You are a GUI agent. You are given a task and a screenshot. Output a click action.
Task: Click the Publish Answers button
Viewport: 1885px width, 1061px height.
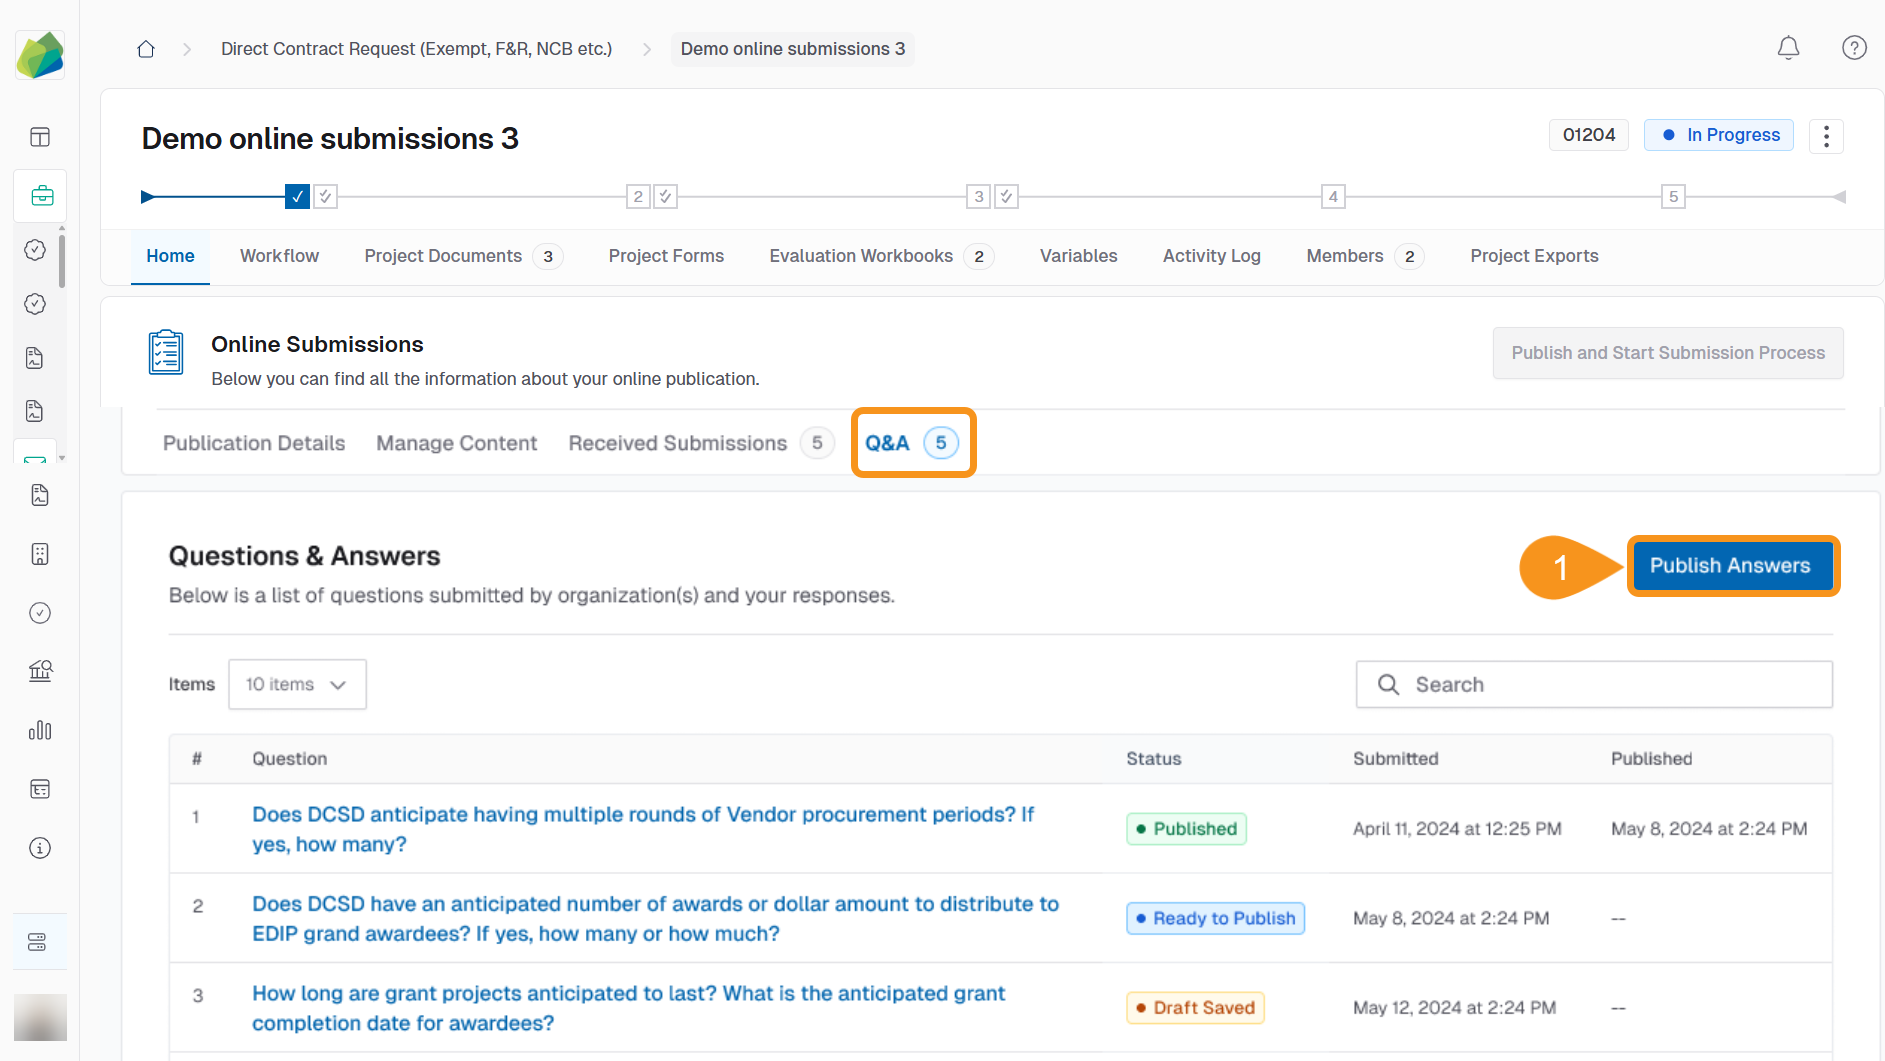tap(1730, 566)
